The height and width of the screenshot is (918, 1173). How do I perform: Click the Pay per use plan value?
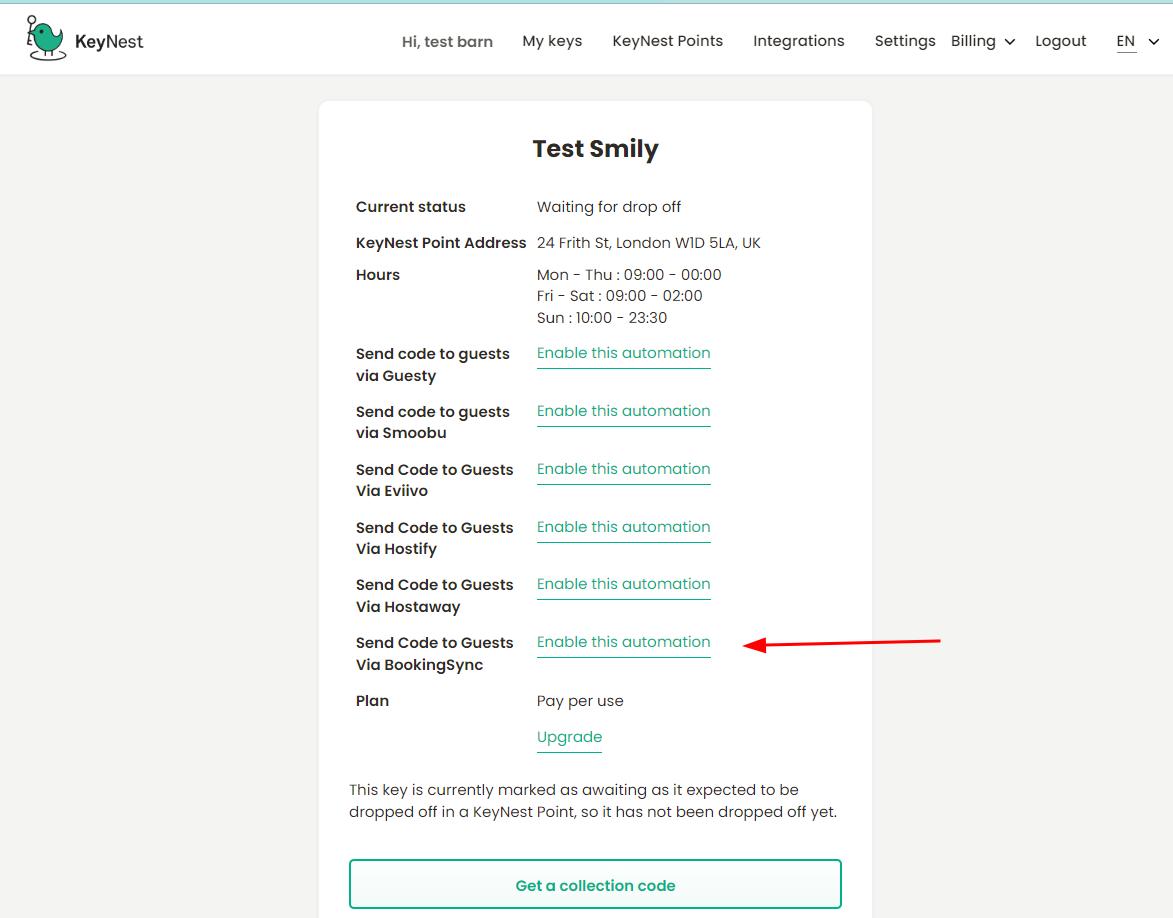pos(580,701)
